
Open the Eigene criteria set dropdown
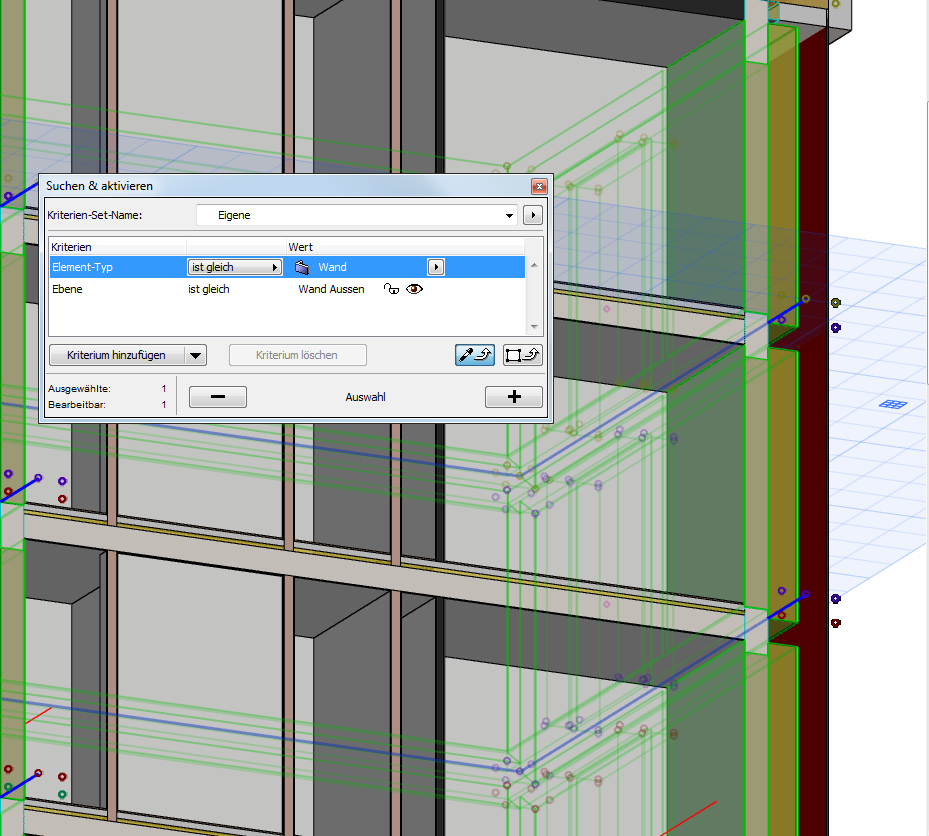[x=509, y=215]
